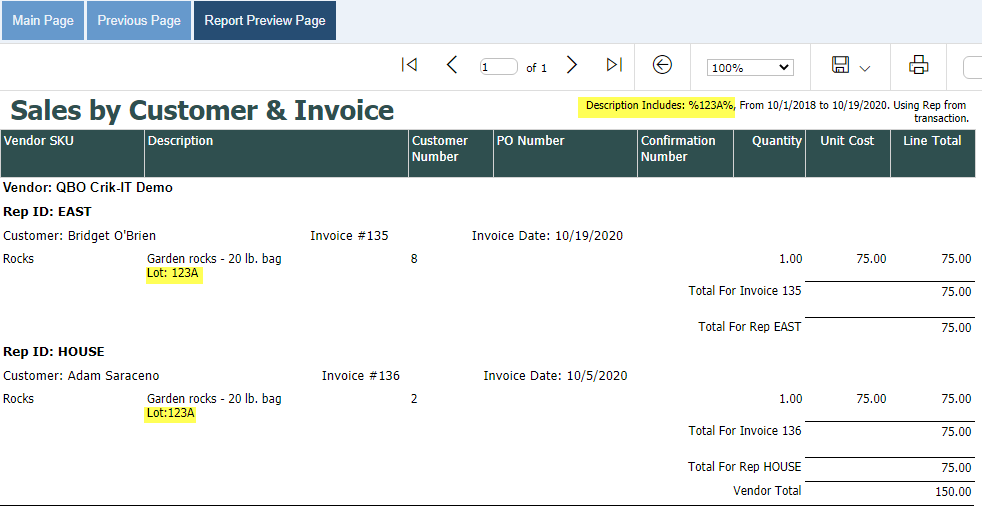
Task: Click the PO Number column header
Action: coord(531,141)
